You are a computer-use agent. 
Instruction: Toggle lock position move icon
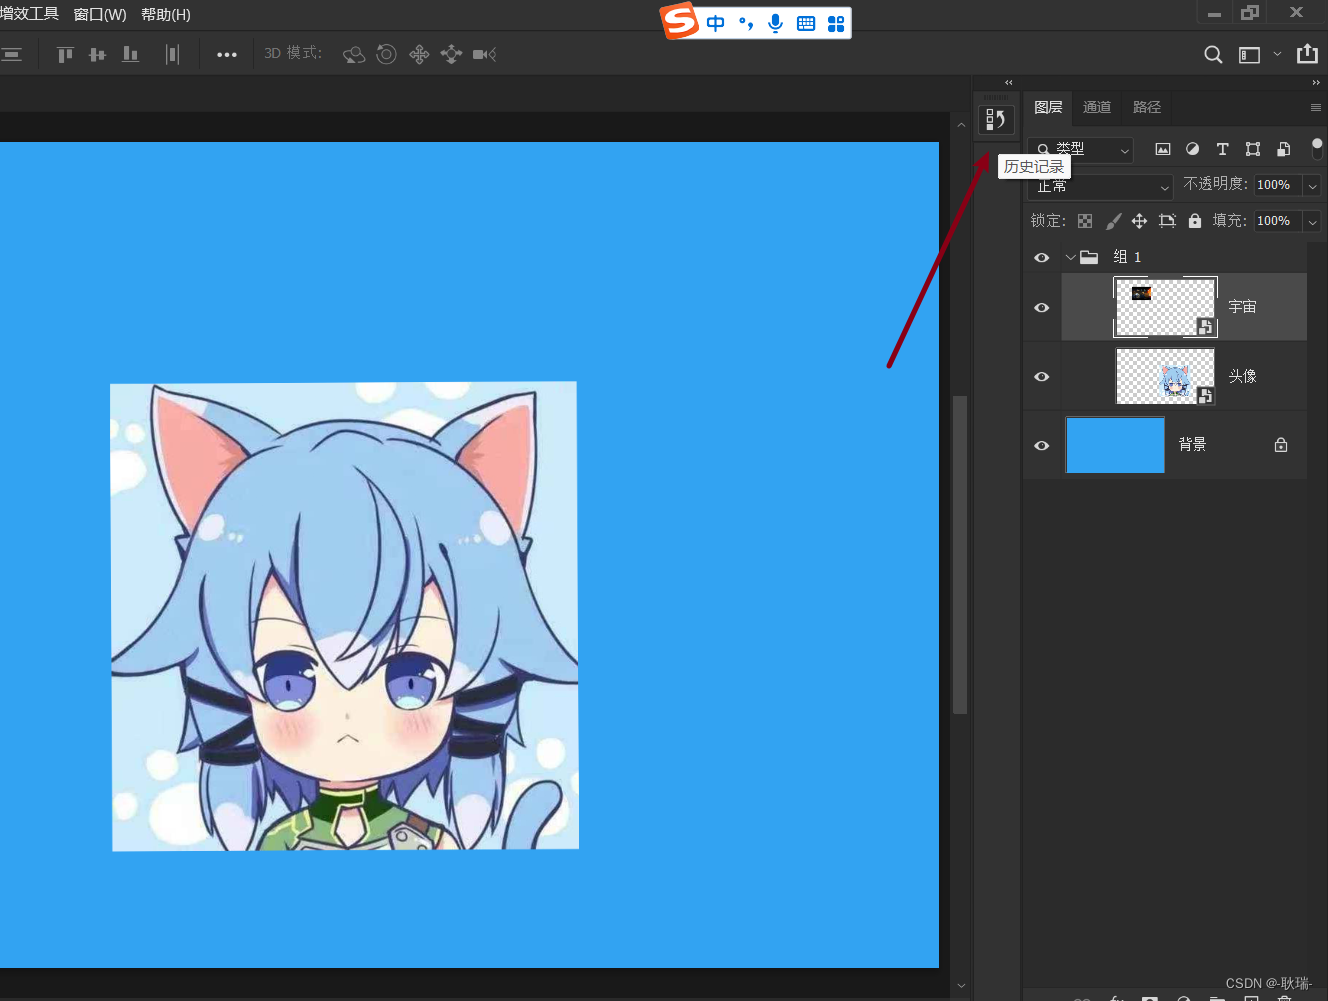pyautogui.click(x=1139, y=221)
